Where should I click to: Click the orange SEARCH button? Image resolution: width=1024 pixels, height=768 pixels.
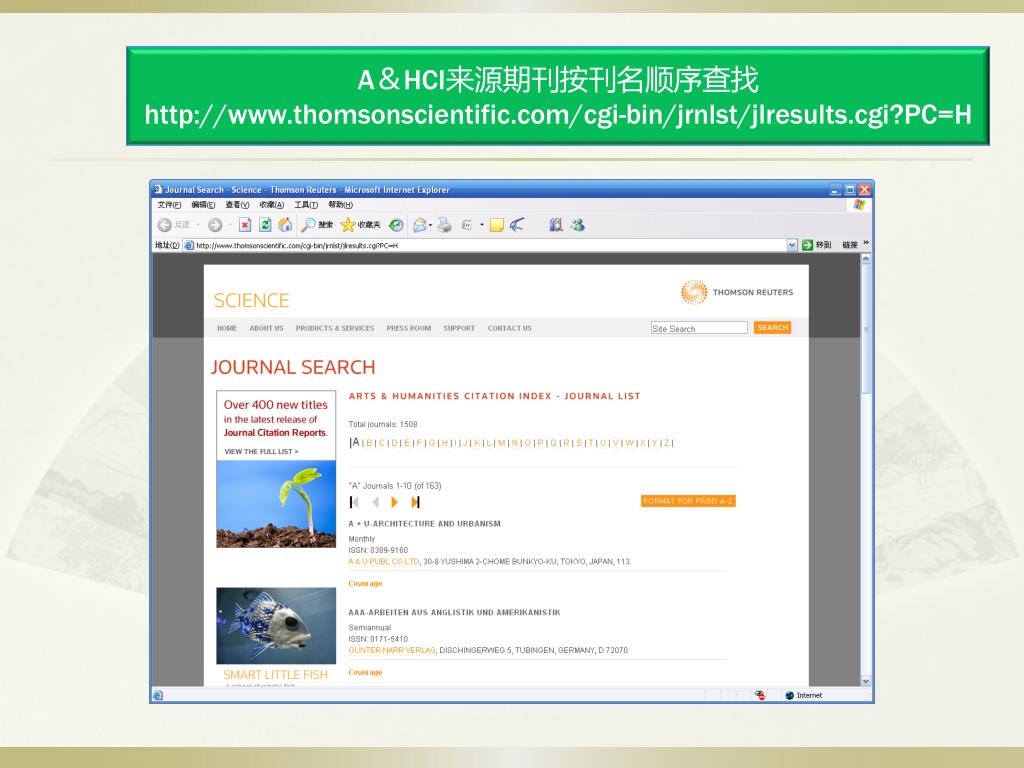click(x=773, y=328)
